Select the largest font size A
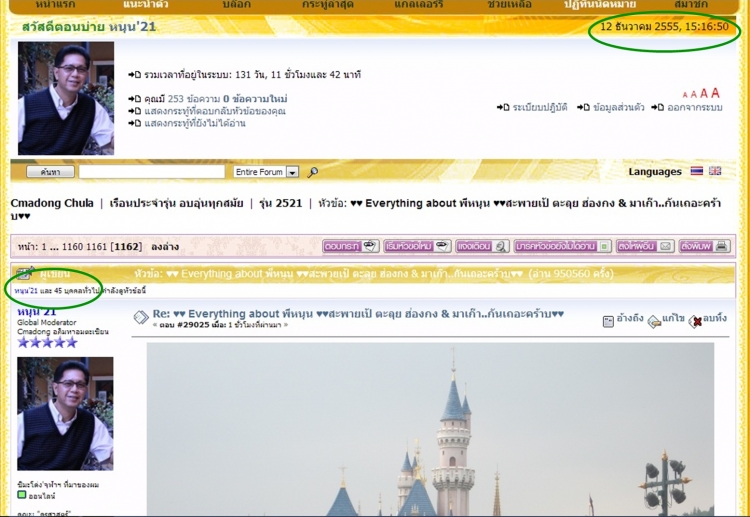The image size is (750, 517). (x=715, y=93)
